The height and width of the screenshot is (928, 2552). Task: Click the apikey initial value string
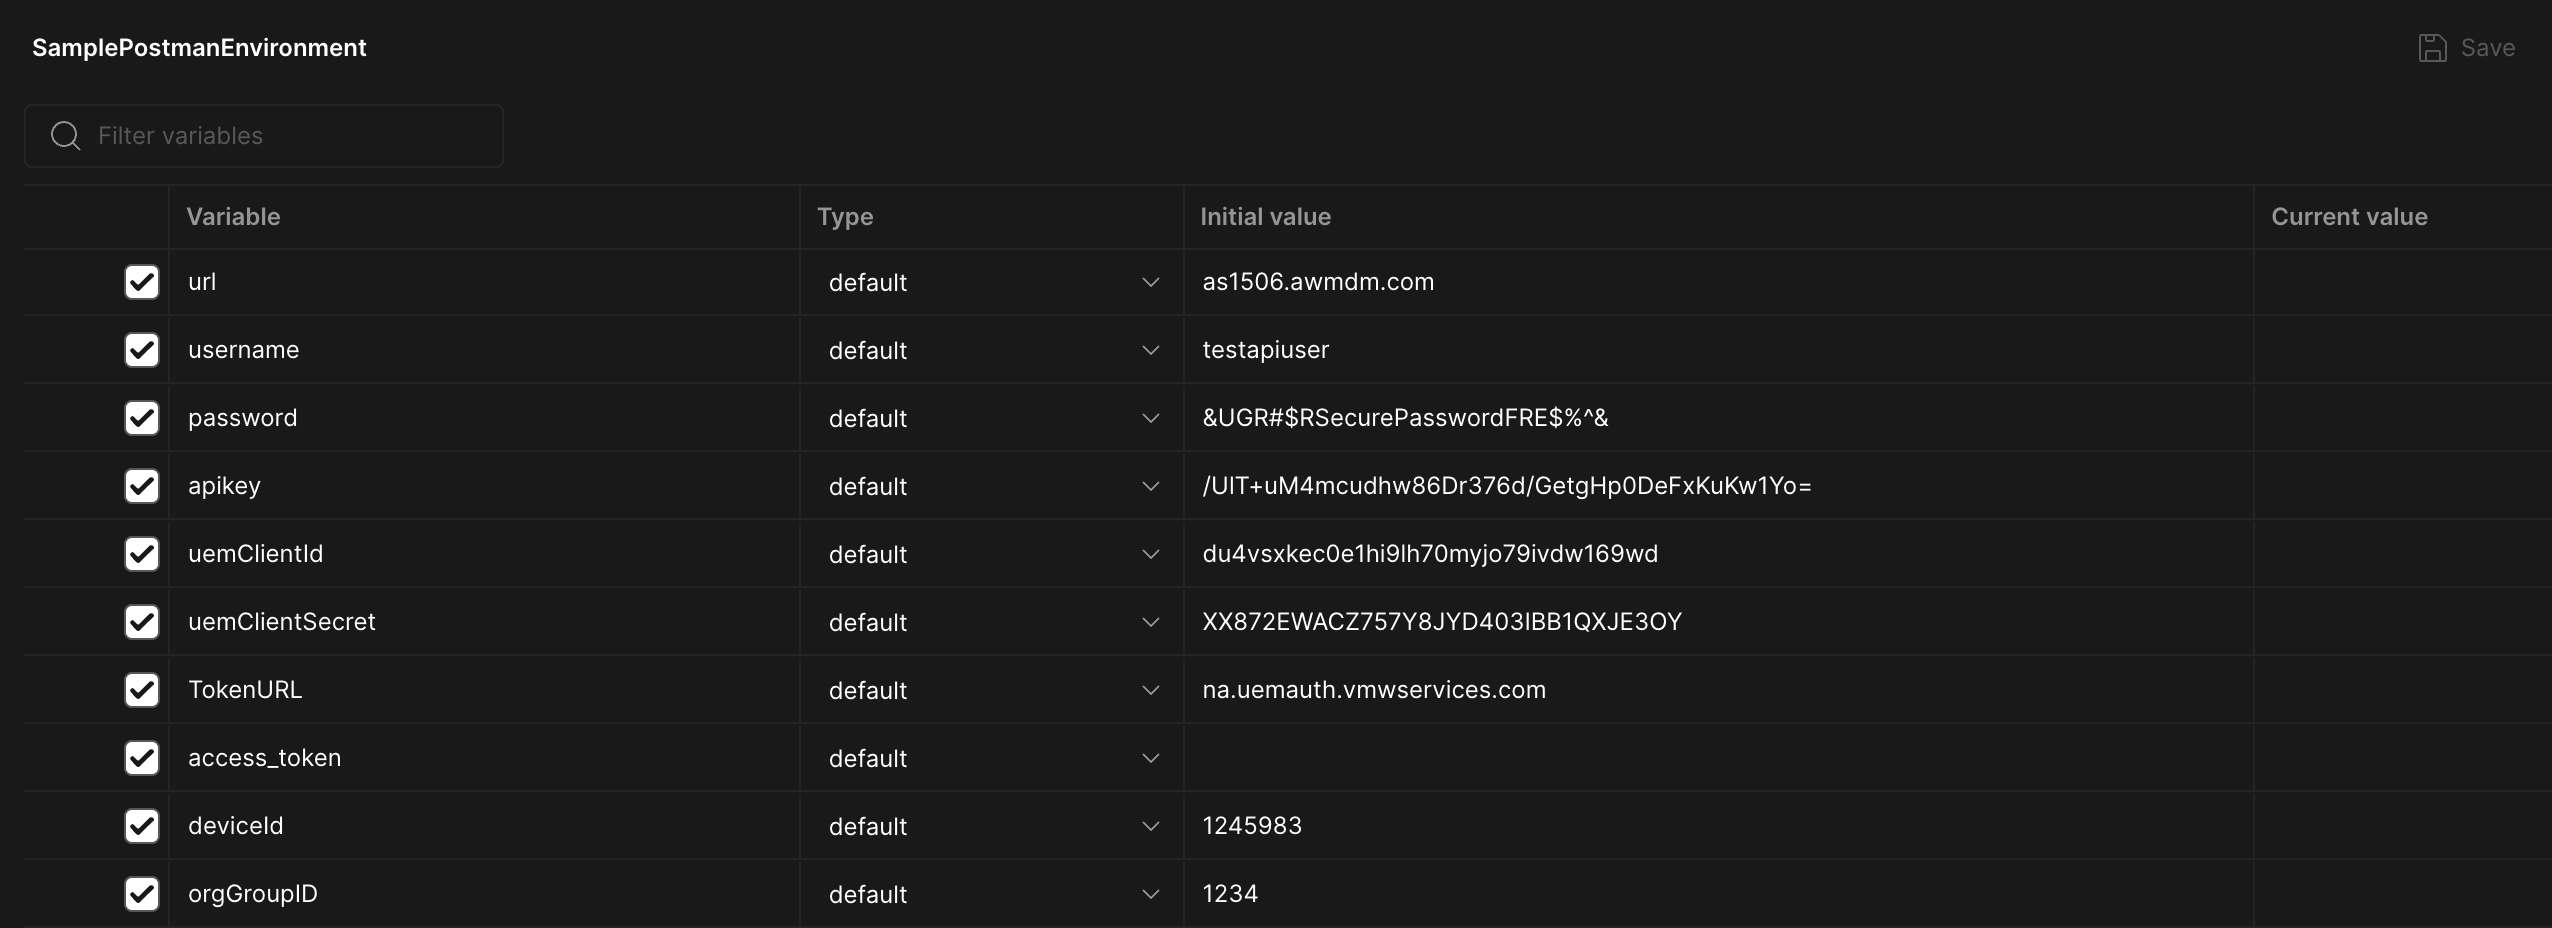(1507, 486)
